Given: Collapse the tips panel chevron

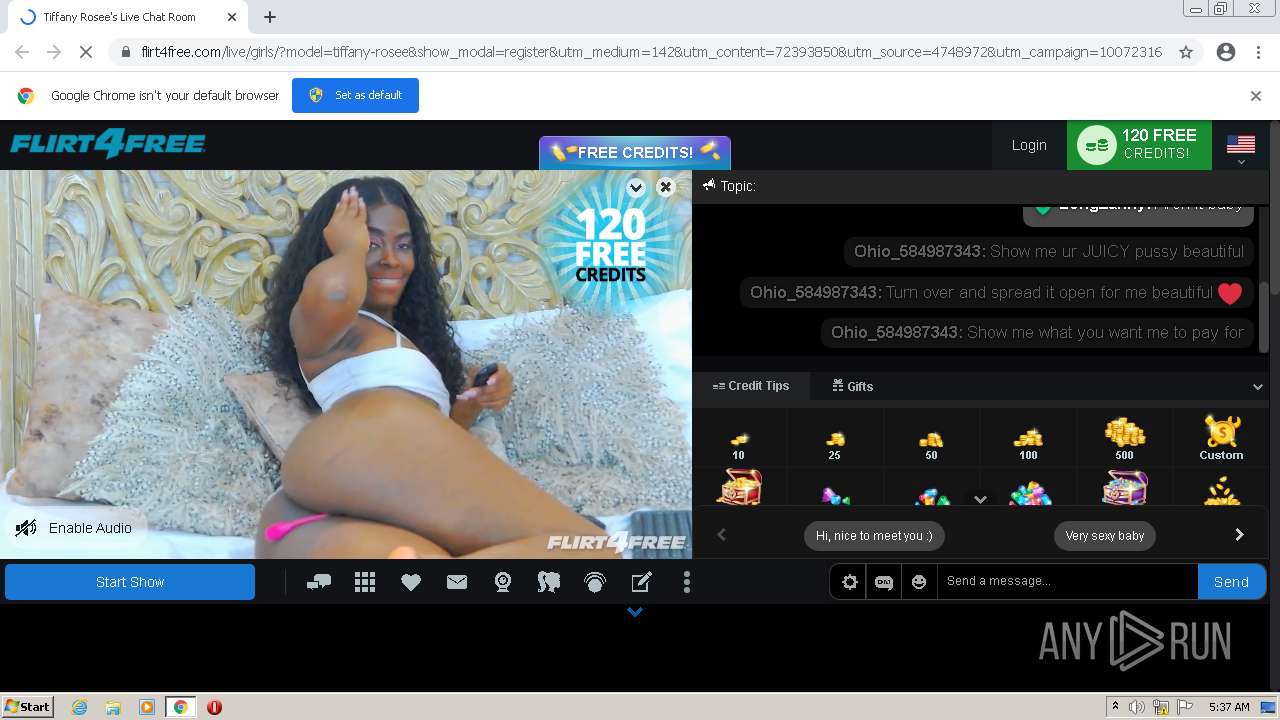Looking at the screenshot, I should click(1258, 386).
